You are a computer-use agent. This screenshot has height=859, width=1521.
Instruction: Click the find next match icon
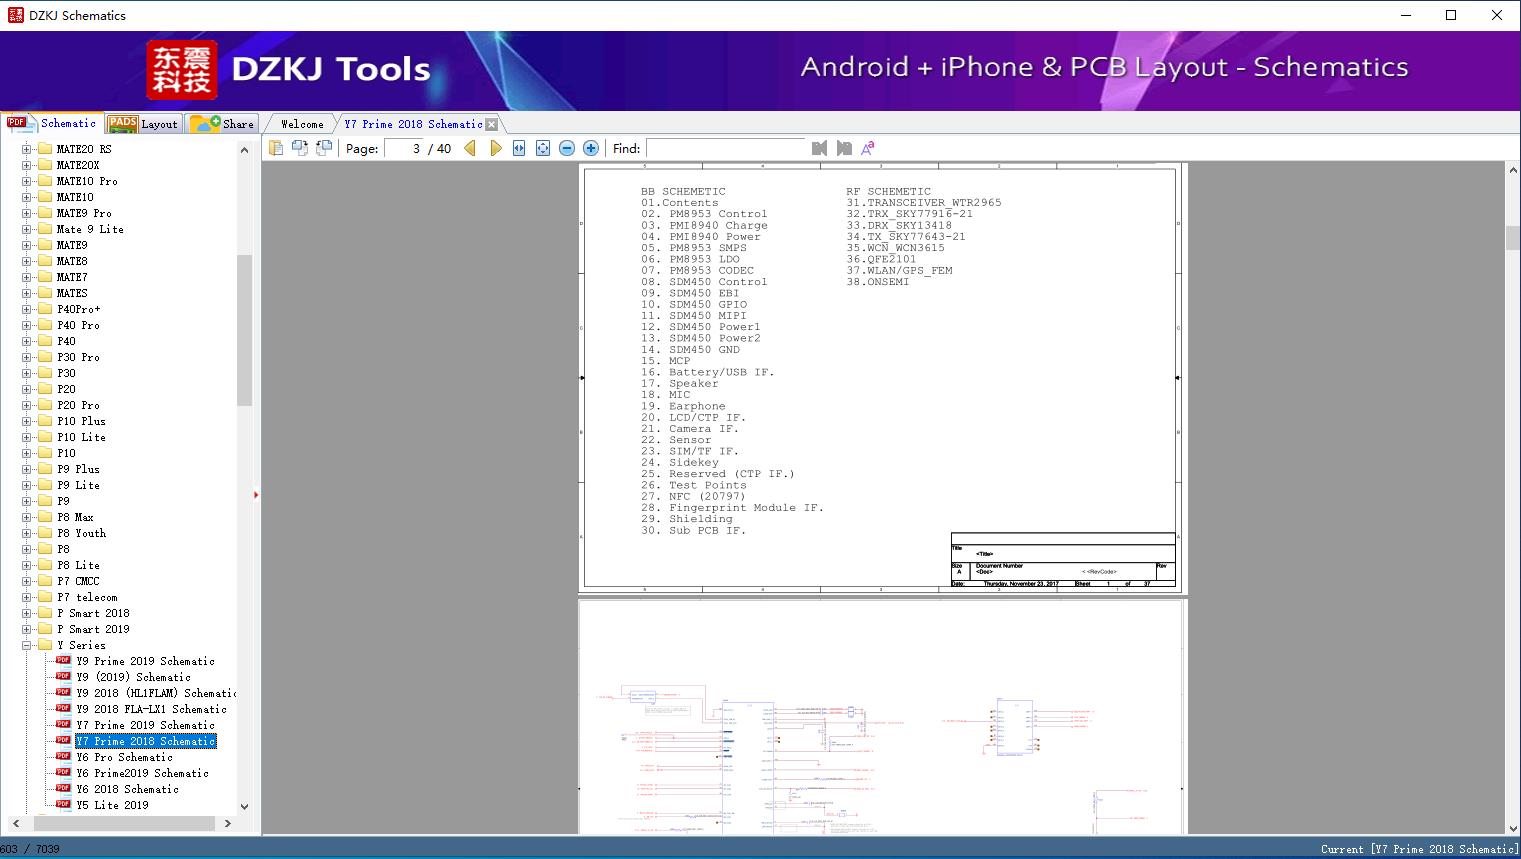pyautogui.click(x=844, y=148)
